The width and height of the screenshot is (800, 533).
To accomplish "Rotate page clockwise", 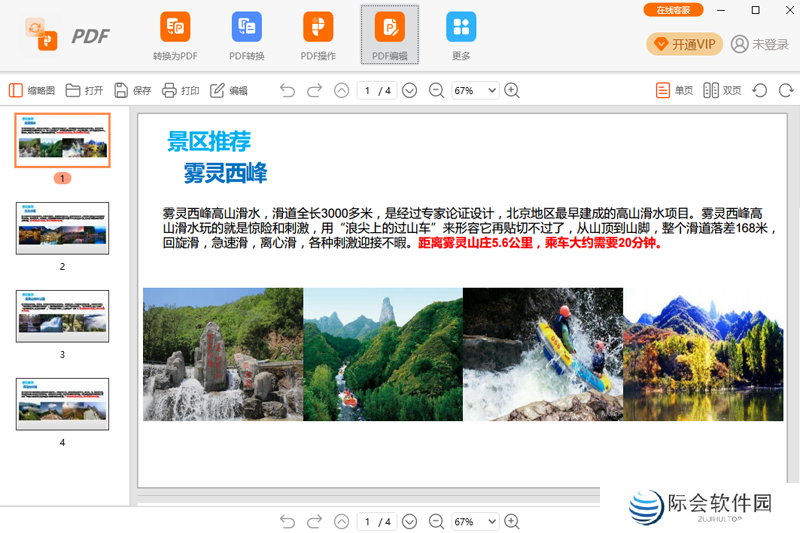I will click(x=786, y=91).
